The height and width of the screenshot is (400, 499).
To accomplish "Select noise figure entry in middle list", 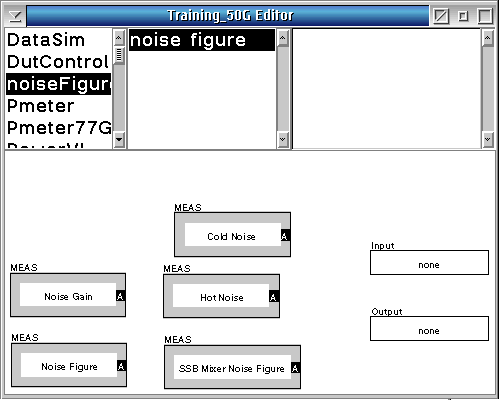I will pos(202,40).
